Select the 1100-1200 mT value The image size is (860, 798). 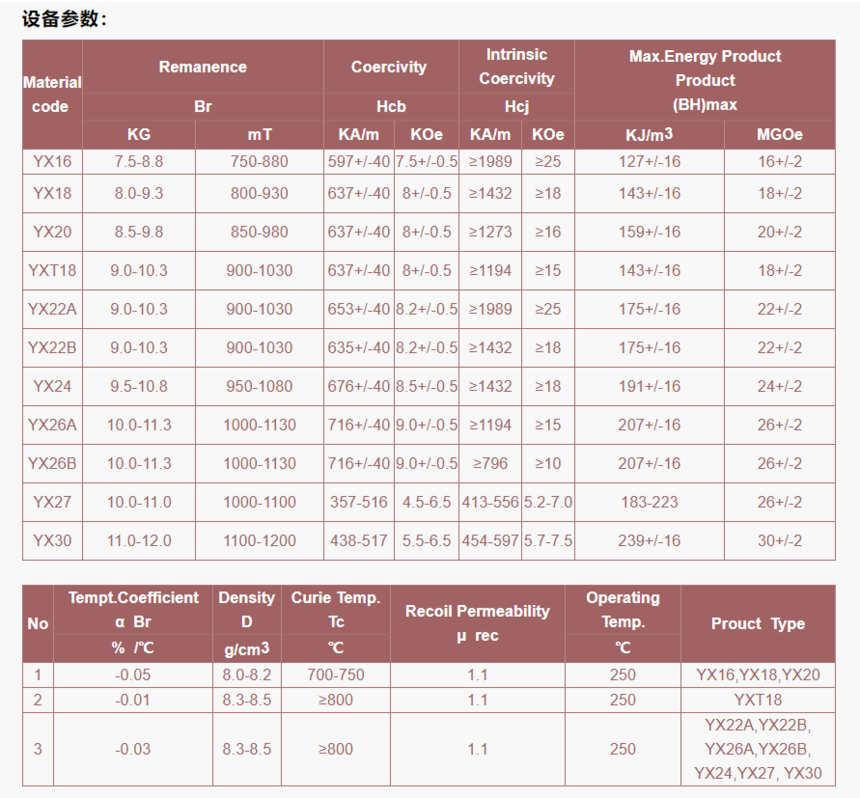tap(259, 541)
